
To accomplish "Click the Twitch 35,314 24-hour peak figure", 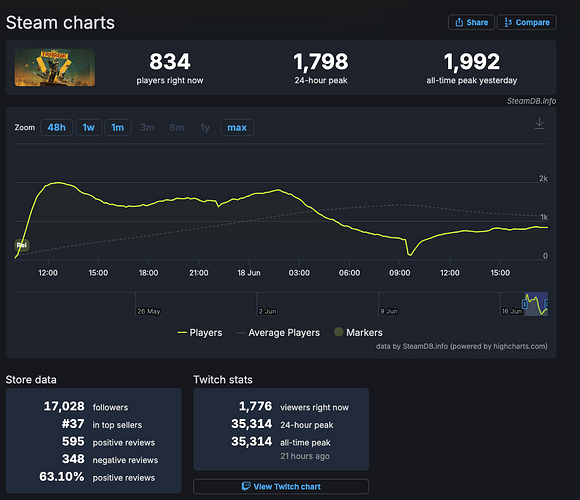I will 252,424.
